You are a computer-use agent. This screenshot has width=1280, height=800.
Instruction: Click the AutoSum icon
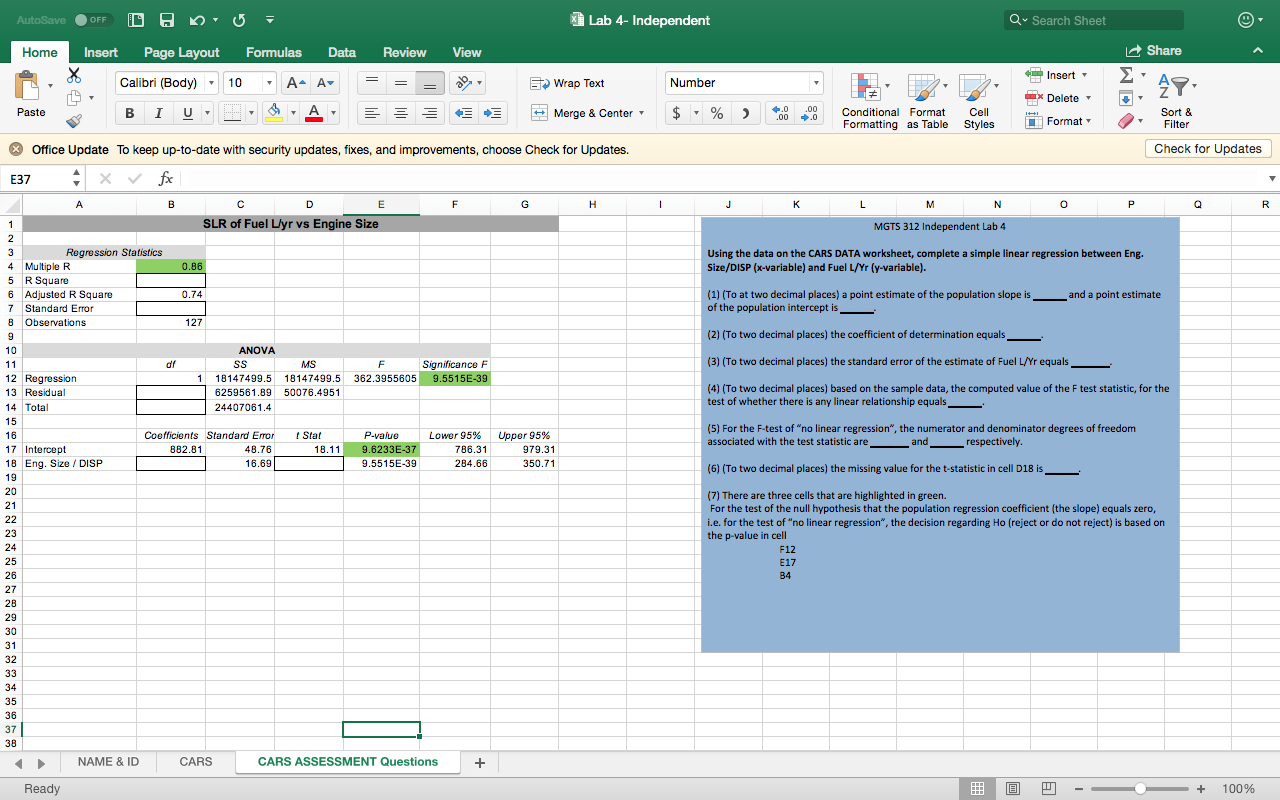click(1125, 73)
